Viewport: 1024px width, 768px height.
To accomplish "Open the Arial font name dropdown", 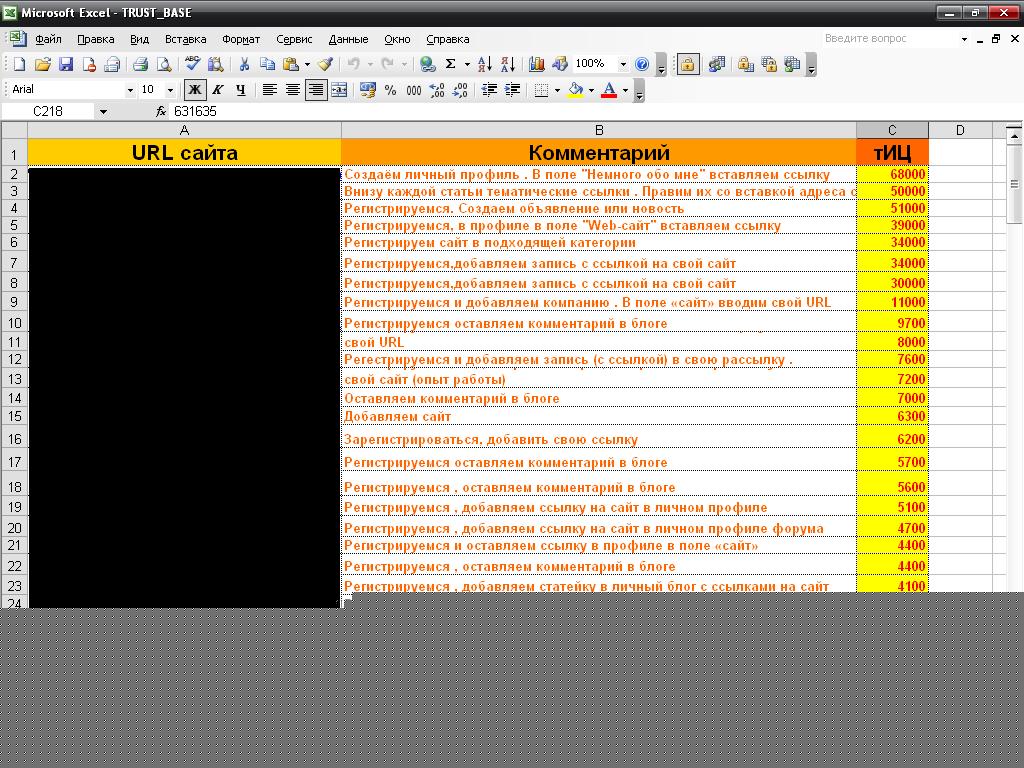I will (x=130, y=90).
